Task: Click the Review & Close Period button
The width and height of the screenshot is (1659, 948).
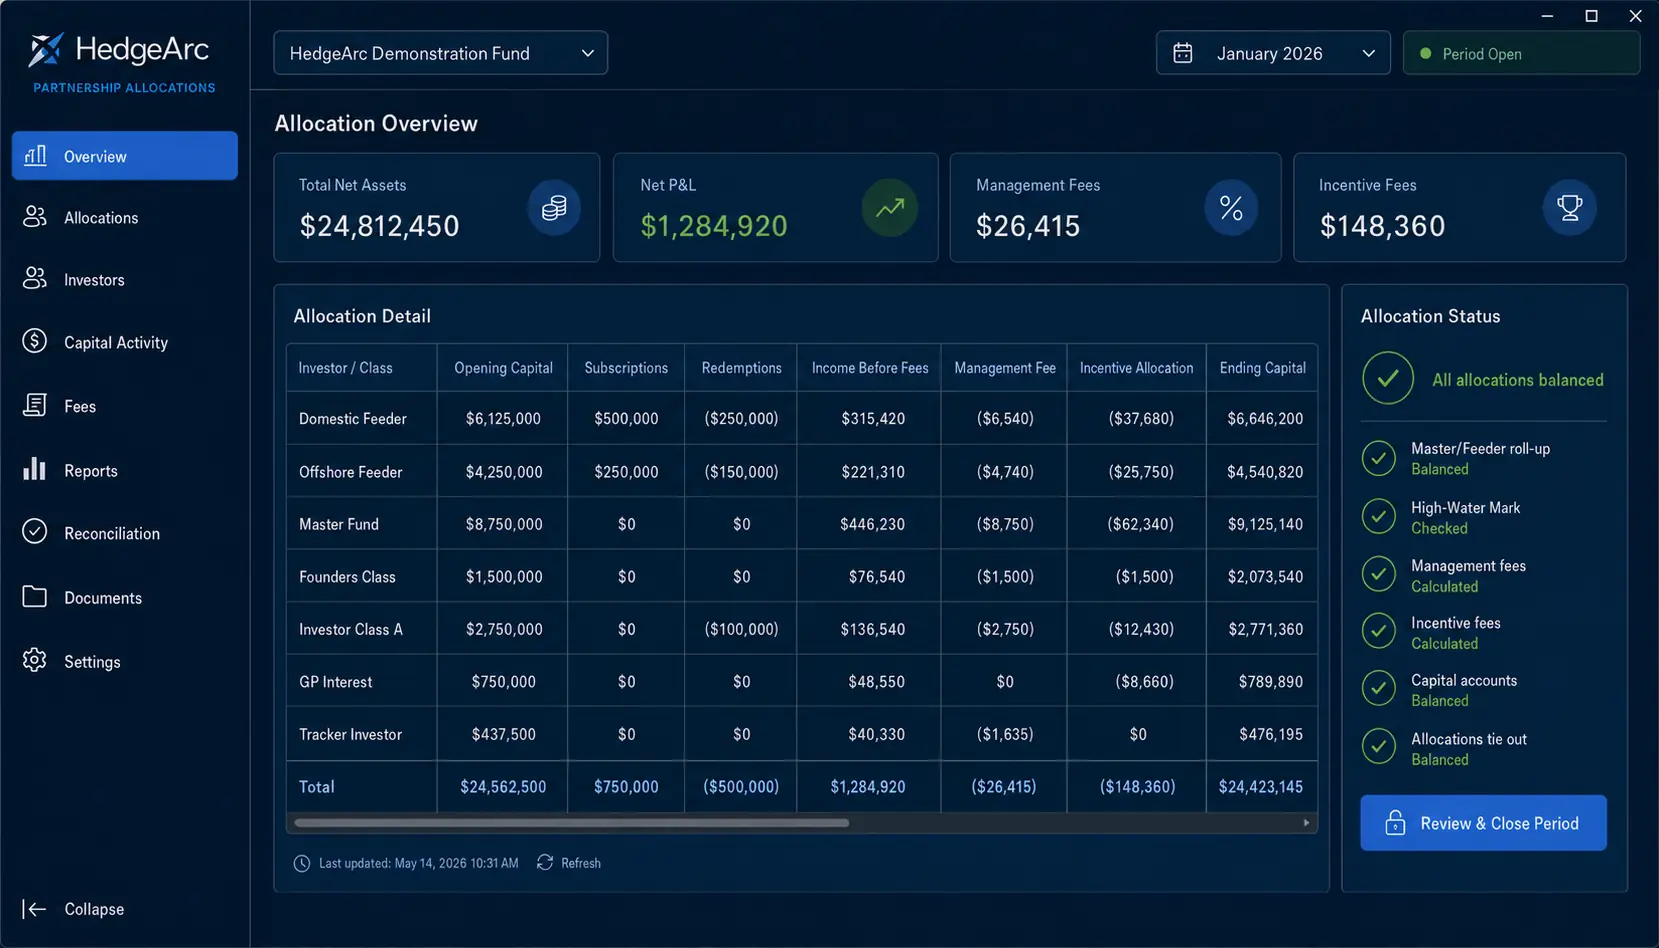Action: coord(1483,823)
